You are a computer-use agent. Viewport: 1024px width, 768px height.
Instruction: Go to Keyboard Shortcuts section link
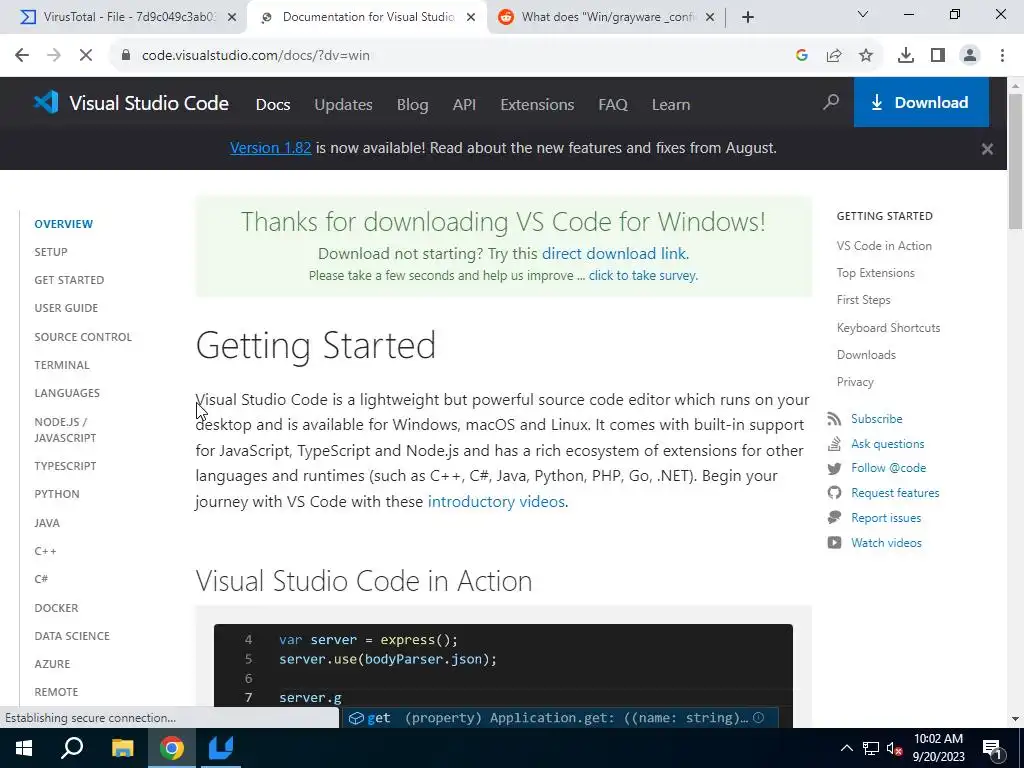point(888,328)
